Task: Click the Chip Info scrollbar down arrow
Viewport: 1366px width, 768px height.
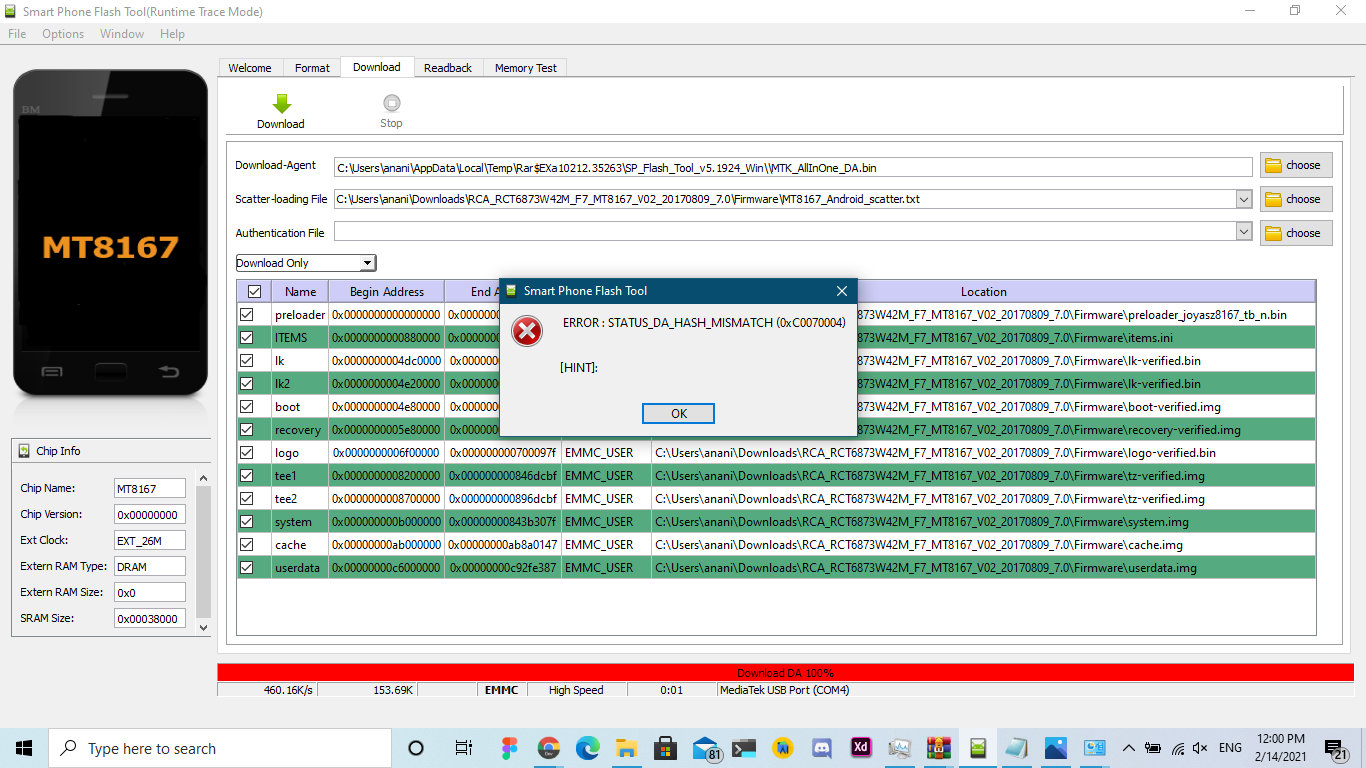Action: pyautogui.click(x=204, y=627)
